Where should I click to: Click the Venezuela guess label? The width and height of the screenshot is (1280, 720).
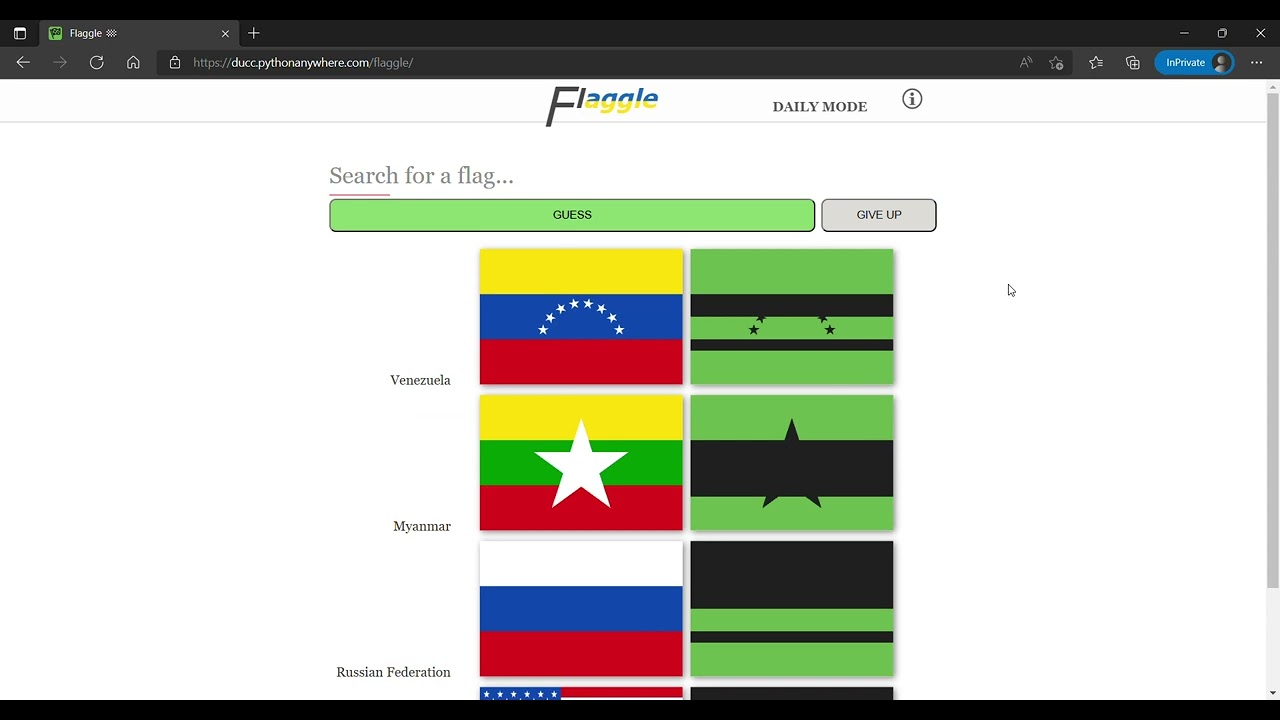[x=420, y=380]
